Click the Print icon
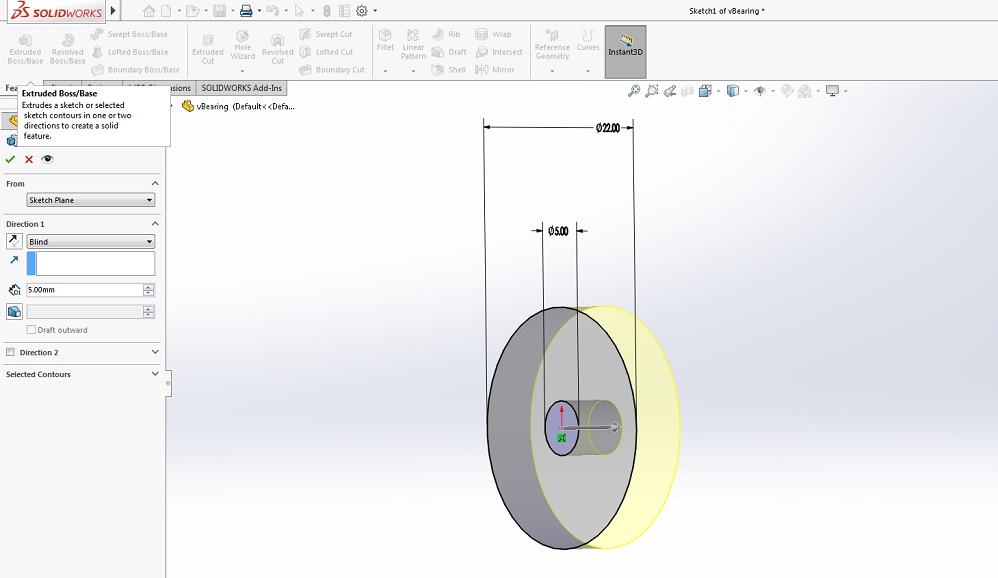Image resolution: width=998 pixels, height=578 pixels. (x=246, y=11)
